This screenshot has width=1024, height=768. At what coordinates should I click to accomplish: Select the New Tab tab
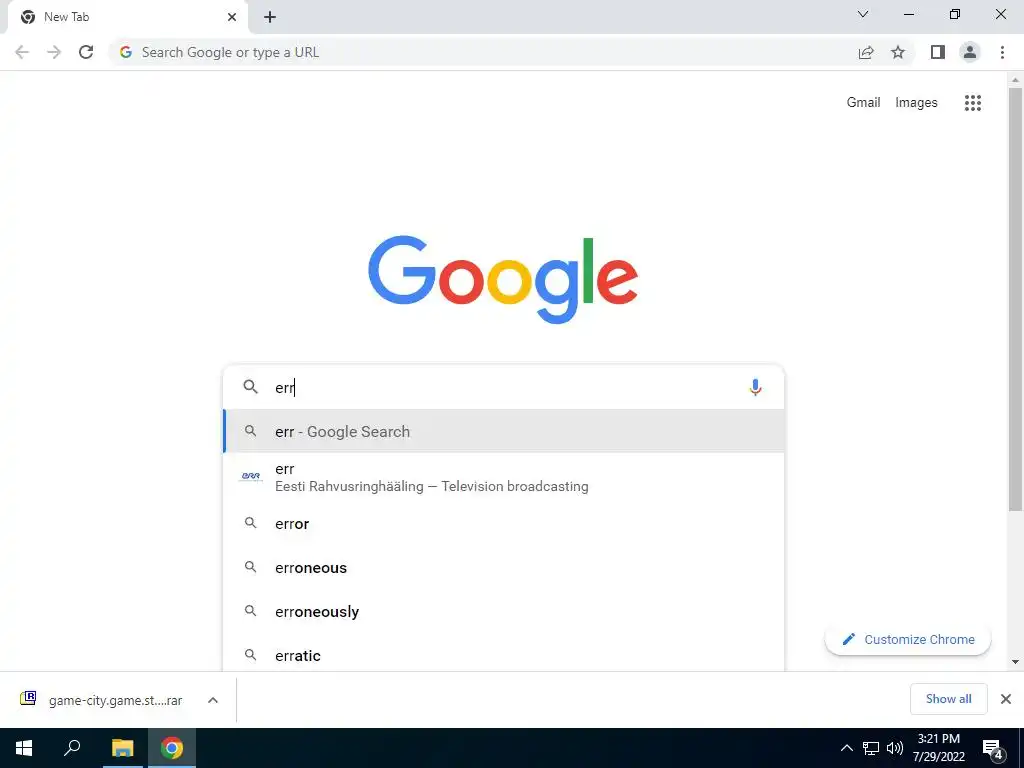127,18
